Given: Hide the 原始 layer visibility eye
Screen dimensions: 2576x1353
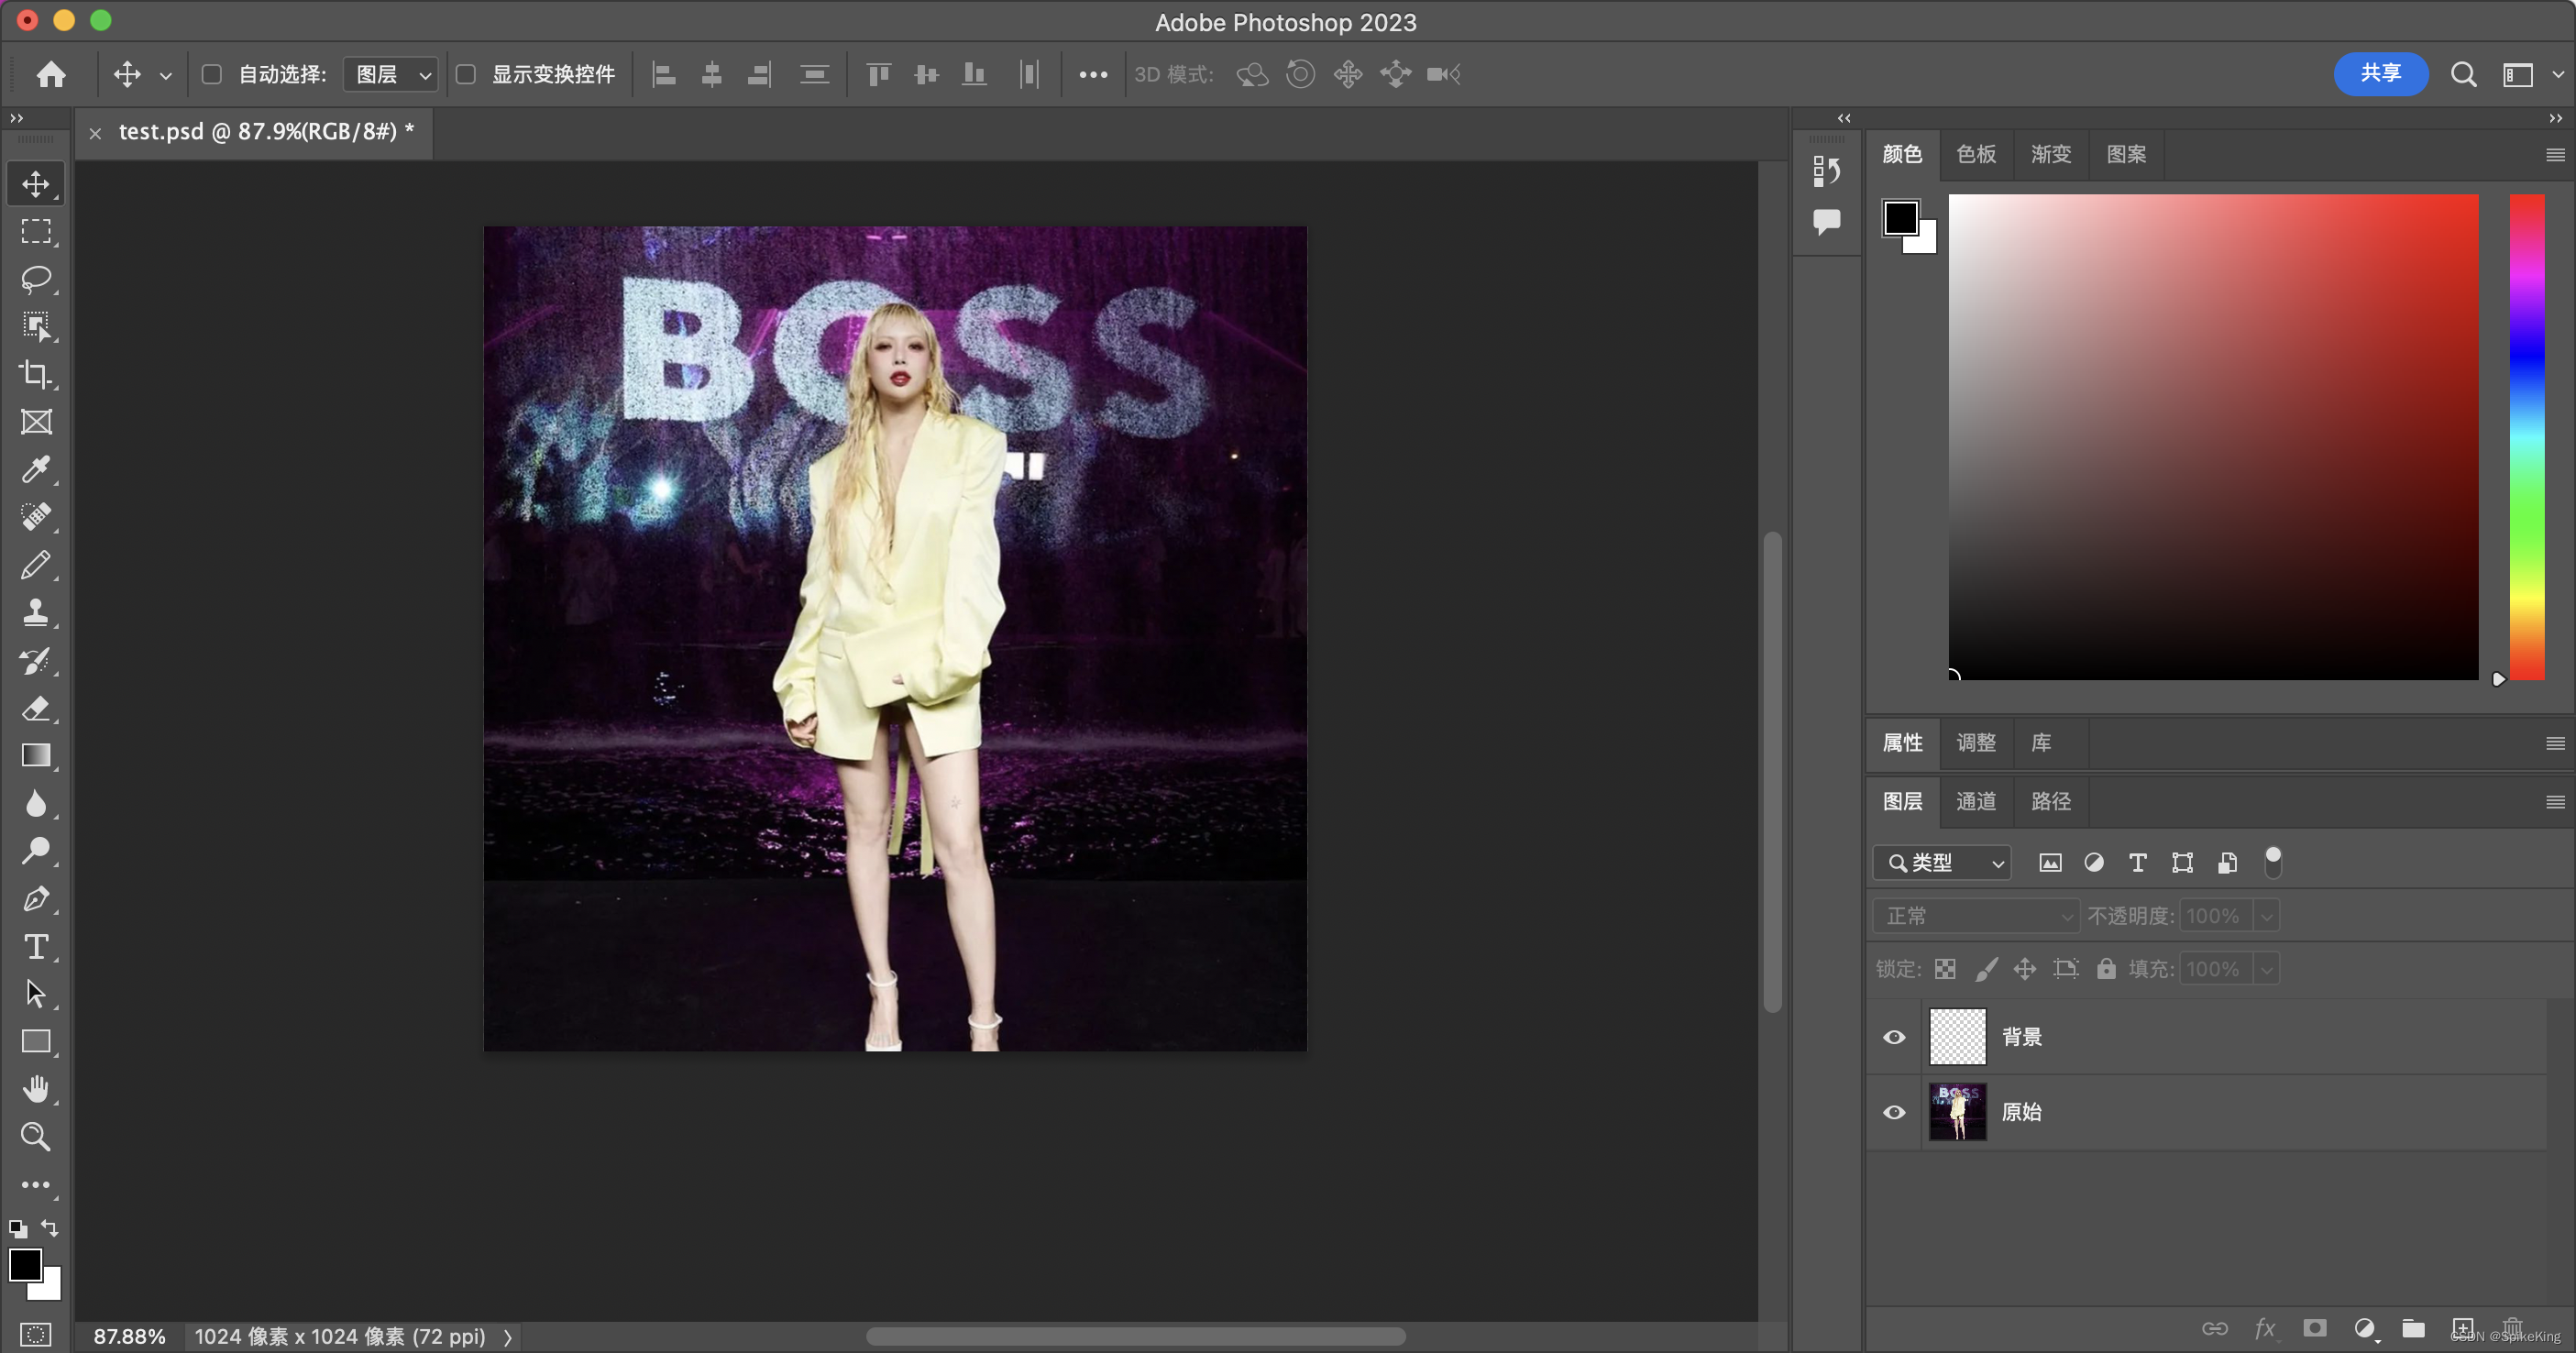Looking at the screenshot, I should [x=1893, y=1112].
